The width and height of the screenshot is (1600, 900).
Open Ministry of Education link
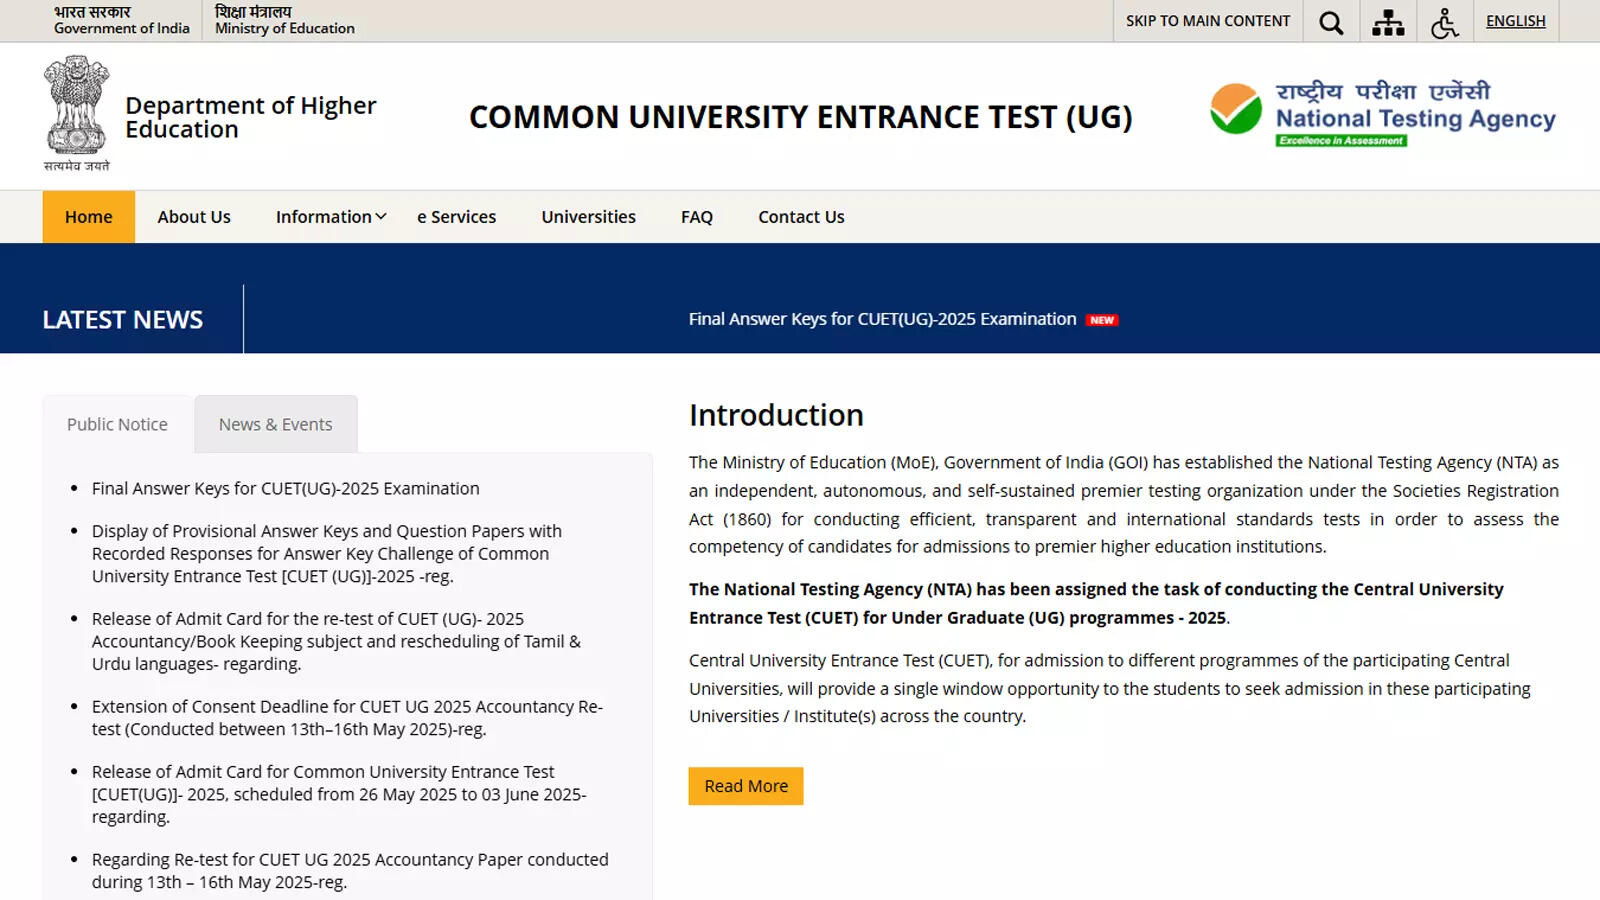(285, 20)
